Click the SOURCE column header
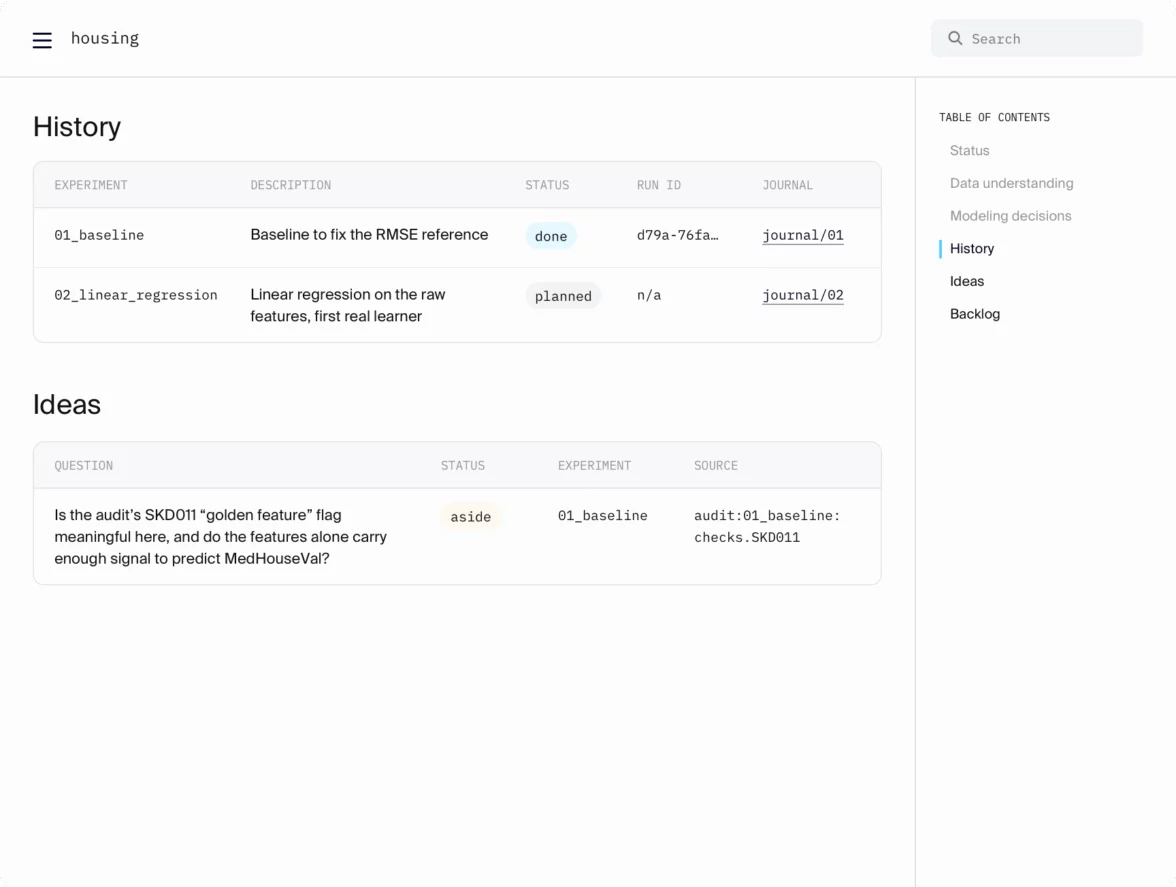This screenshot has height=887, width=1176. [x=716, y=466]
